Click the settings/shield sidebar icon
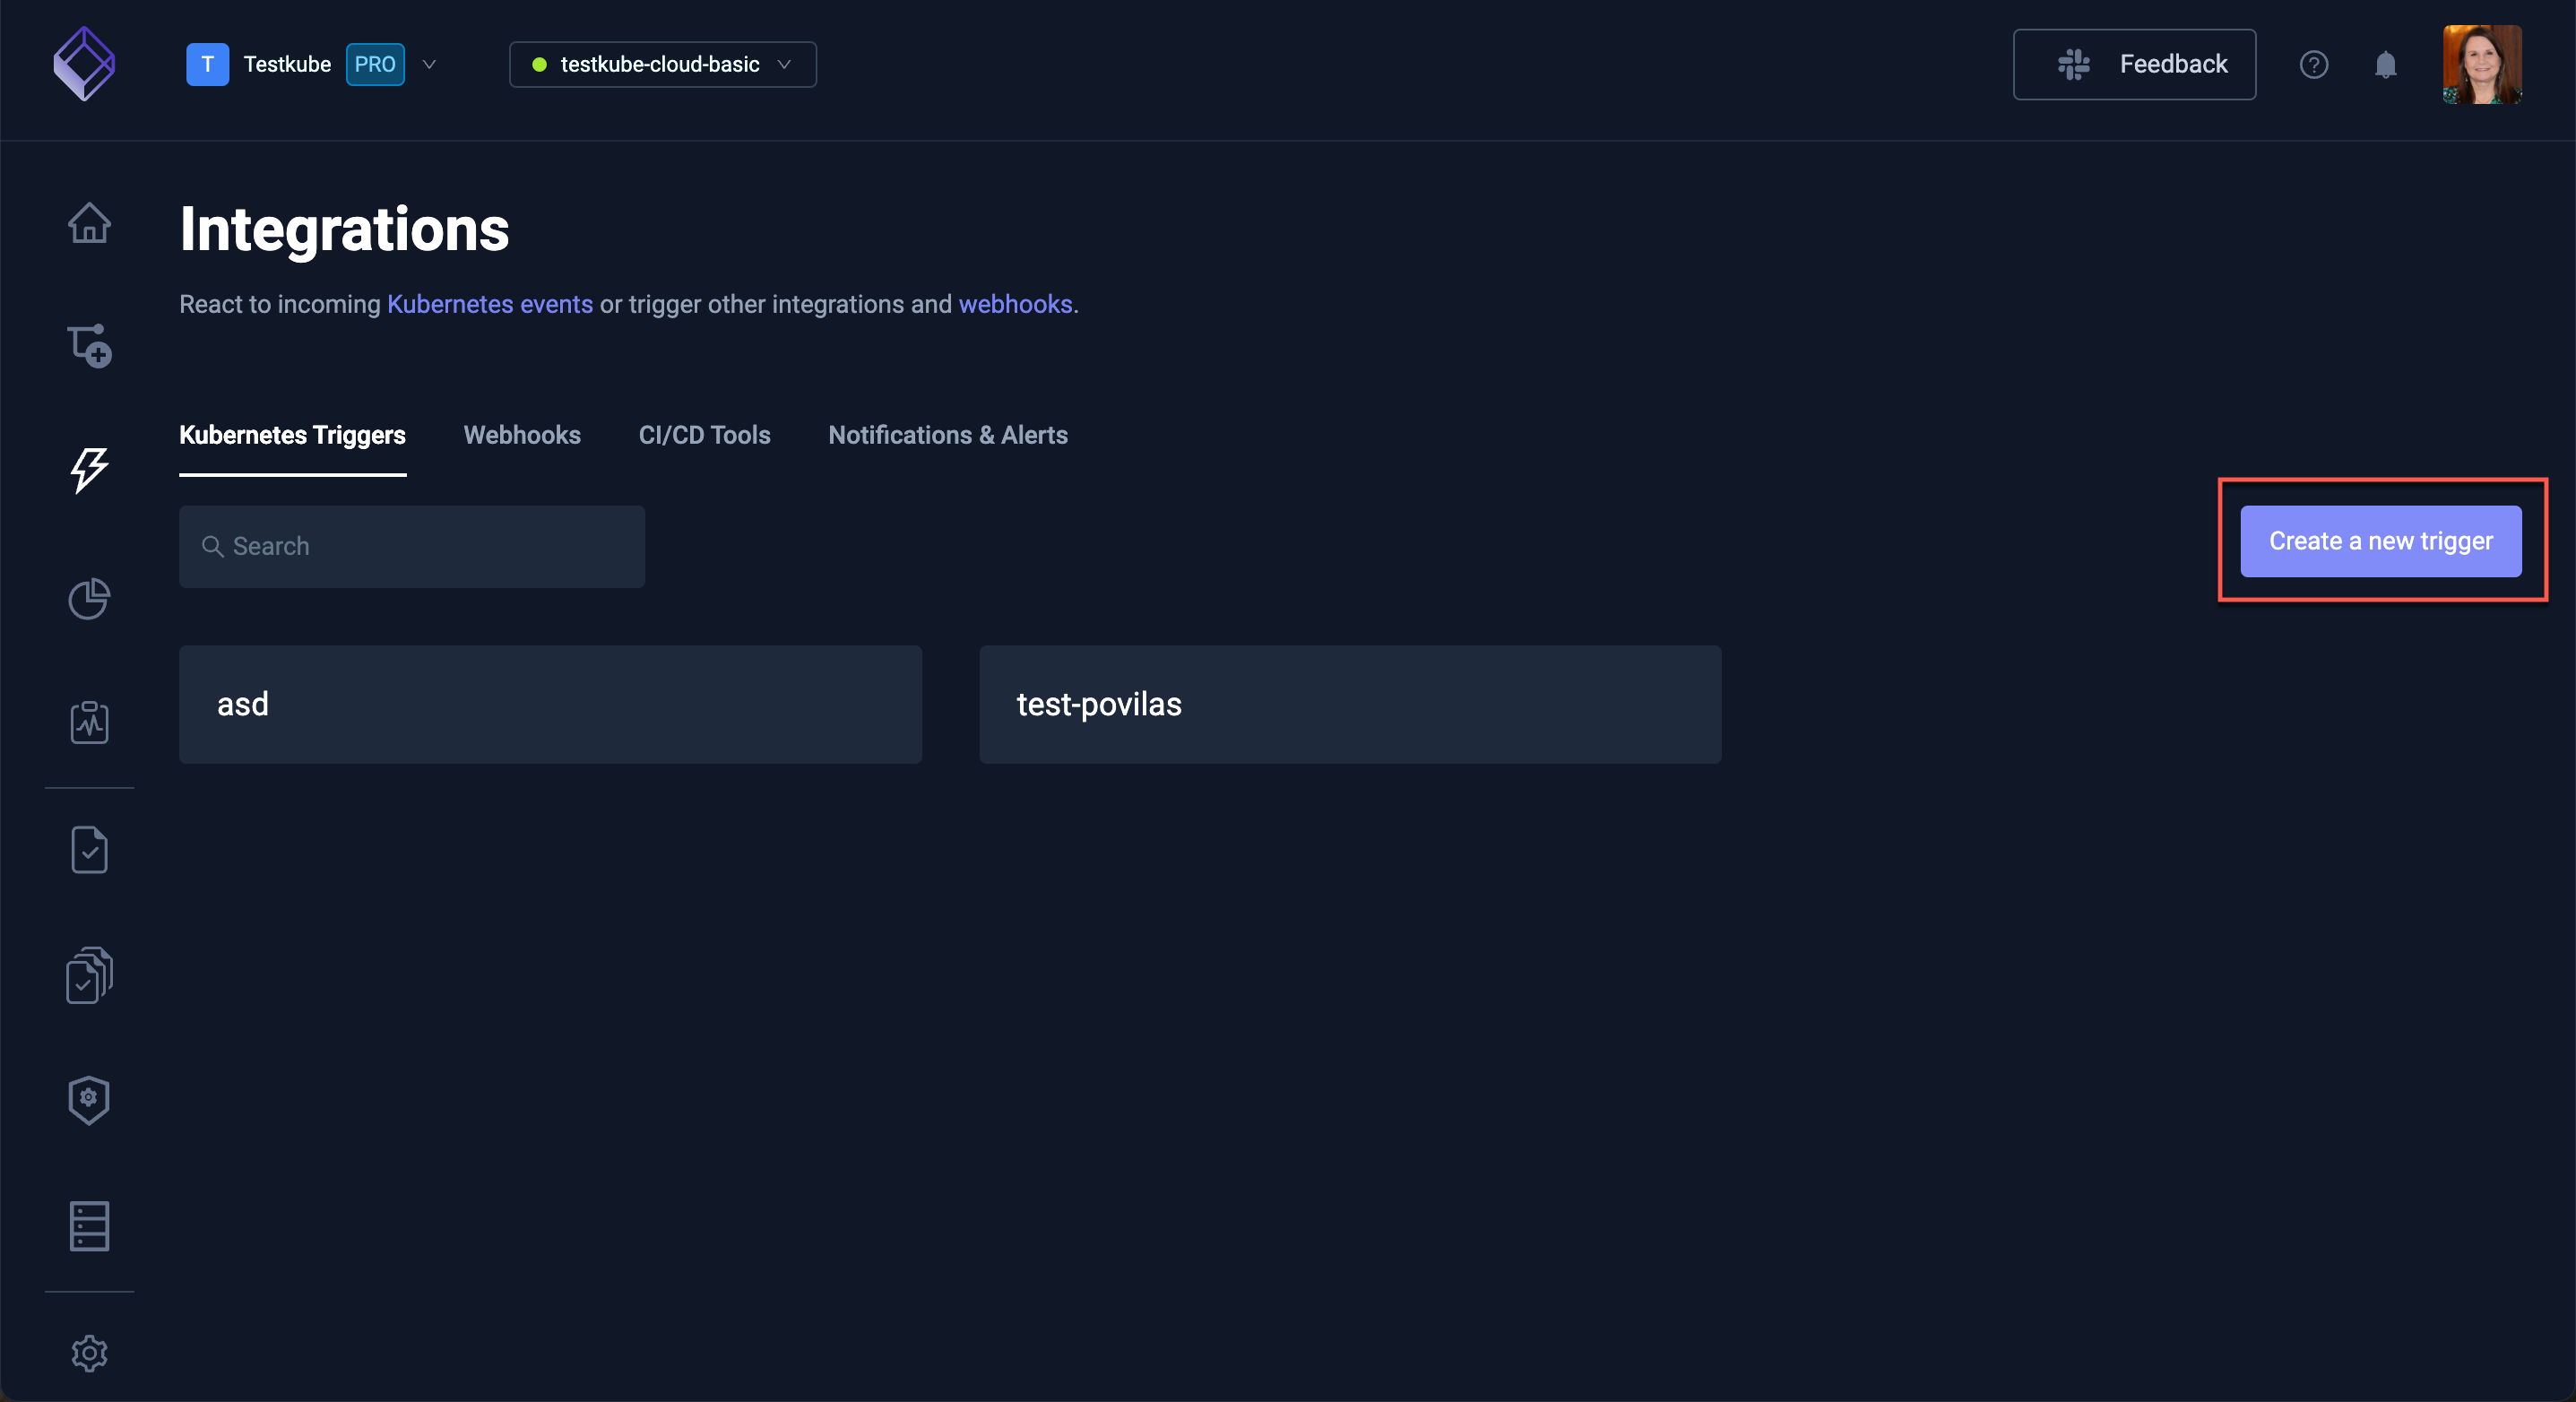This screenshot has width=2576, height=1402. click(88, 1098)
